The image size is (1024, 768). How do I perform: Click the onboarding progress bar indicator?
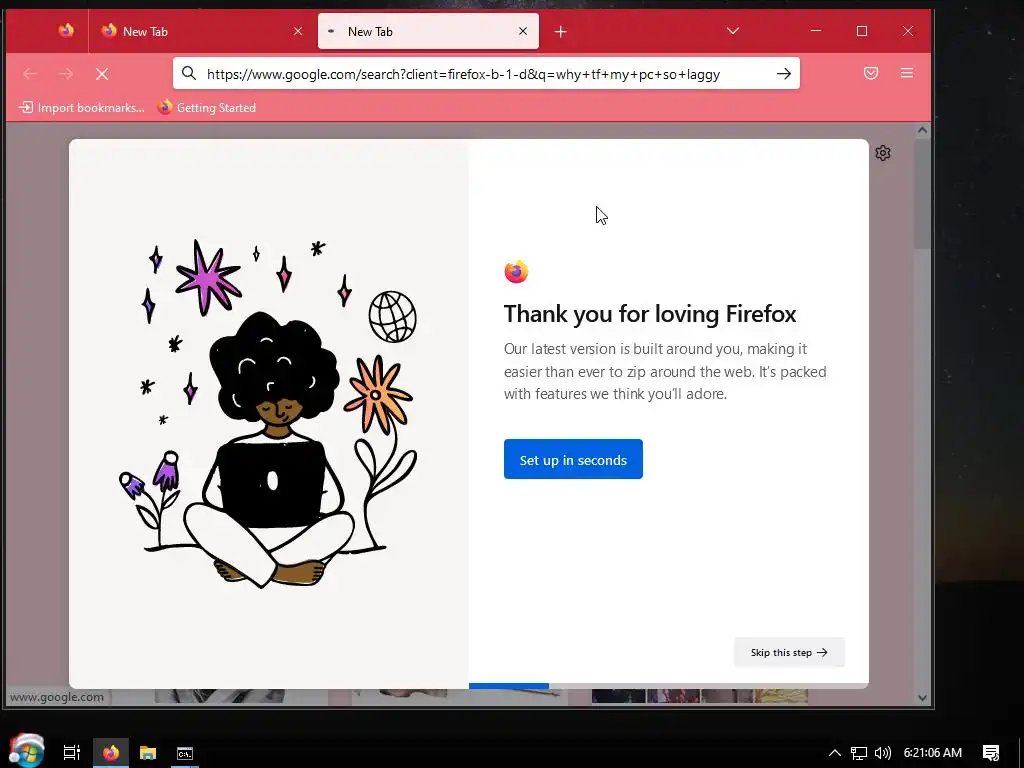[x=509, y=686]
